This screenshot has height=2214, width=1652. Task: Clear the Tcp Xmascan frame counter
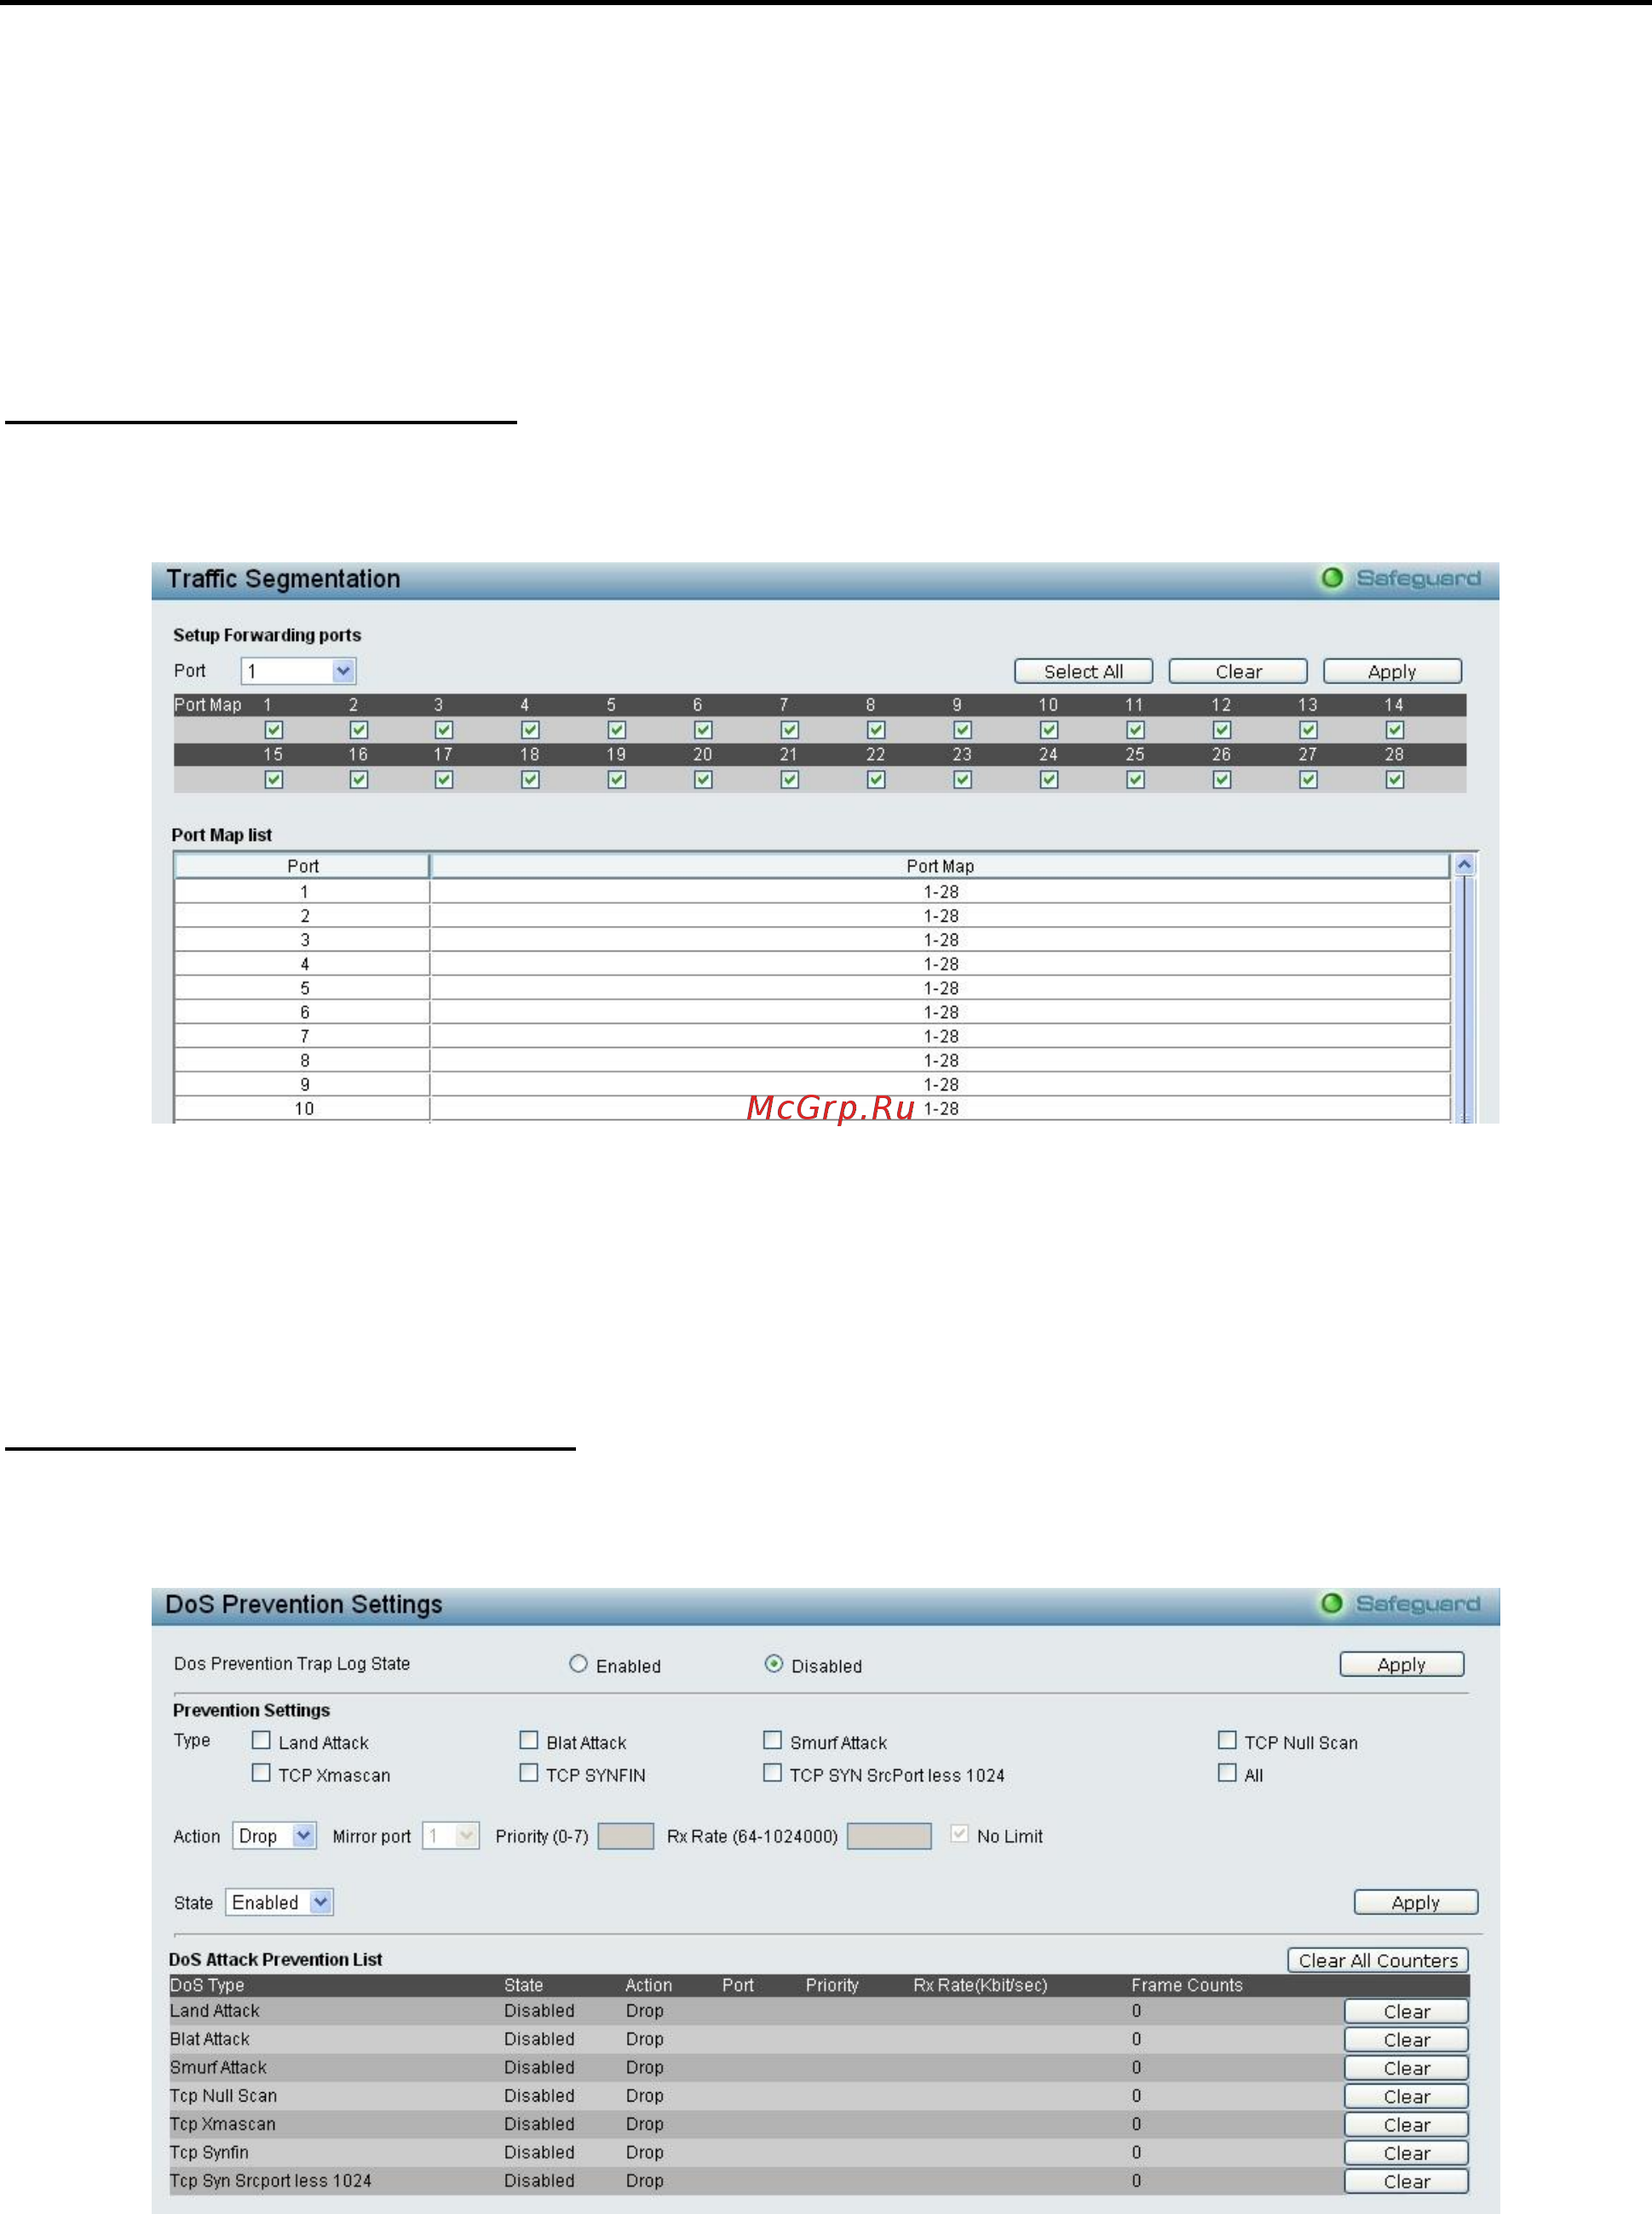(1406, 2124)
